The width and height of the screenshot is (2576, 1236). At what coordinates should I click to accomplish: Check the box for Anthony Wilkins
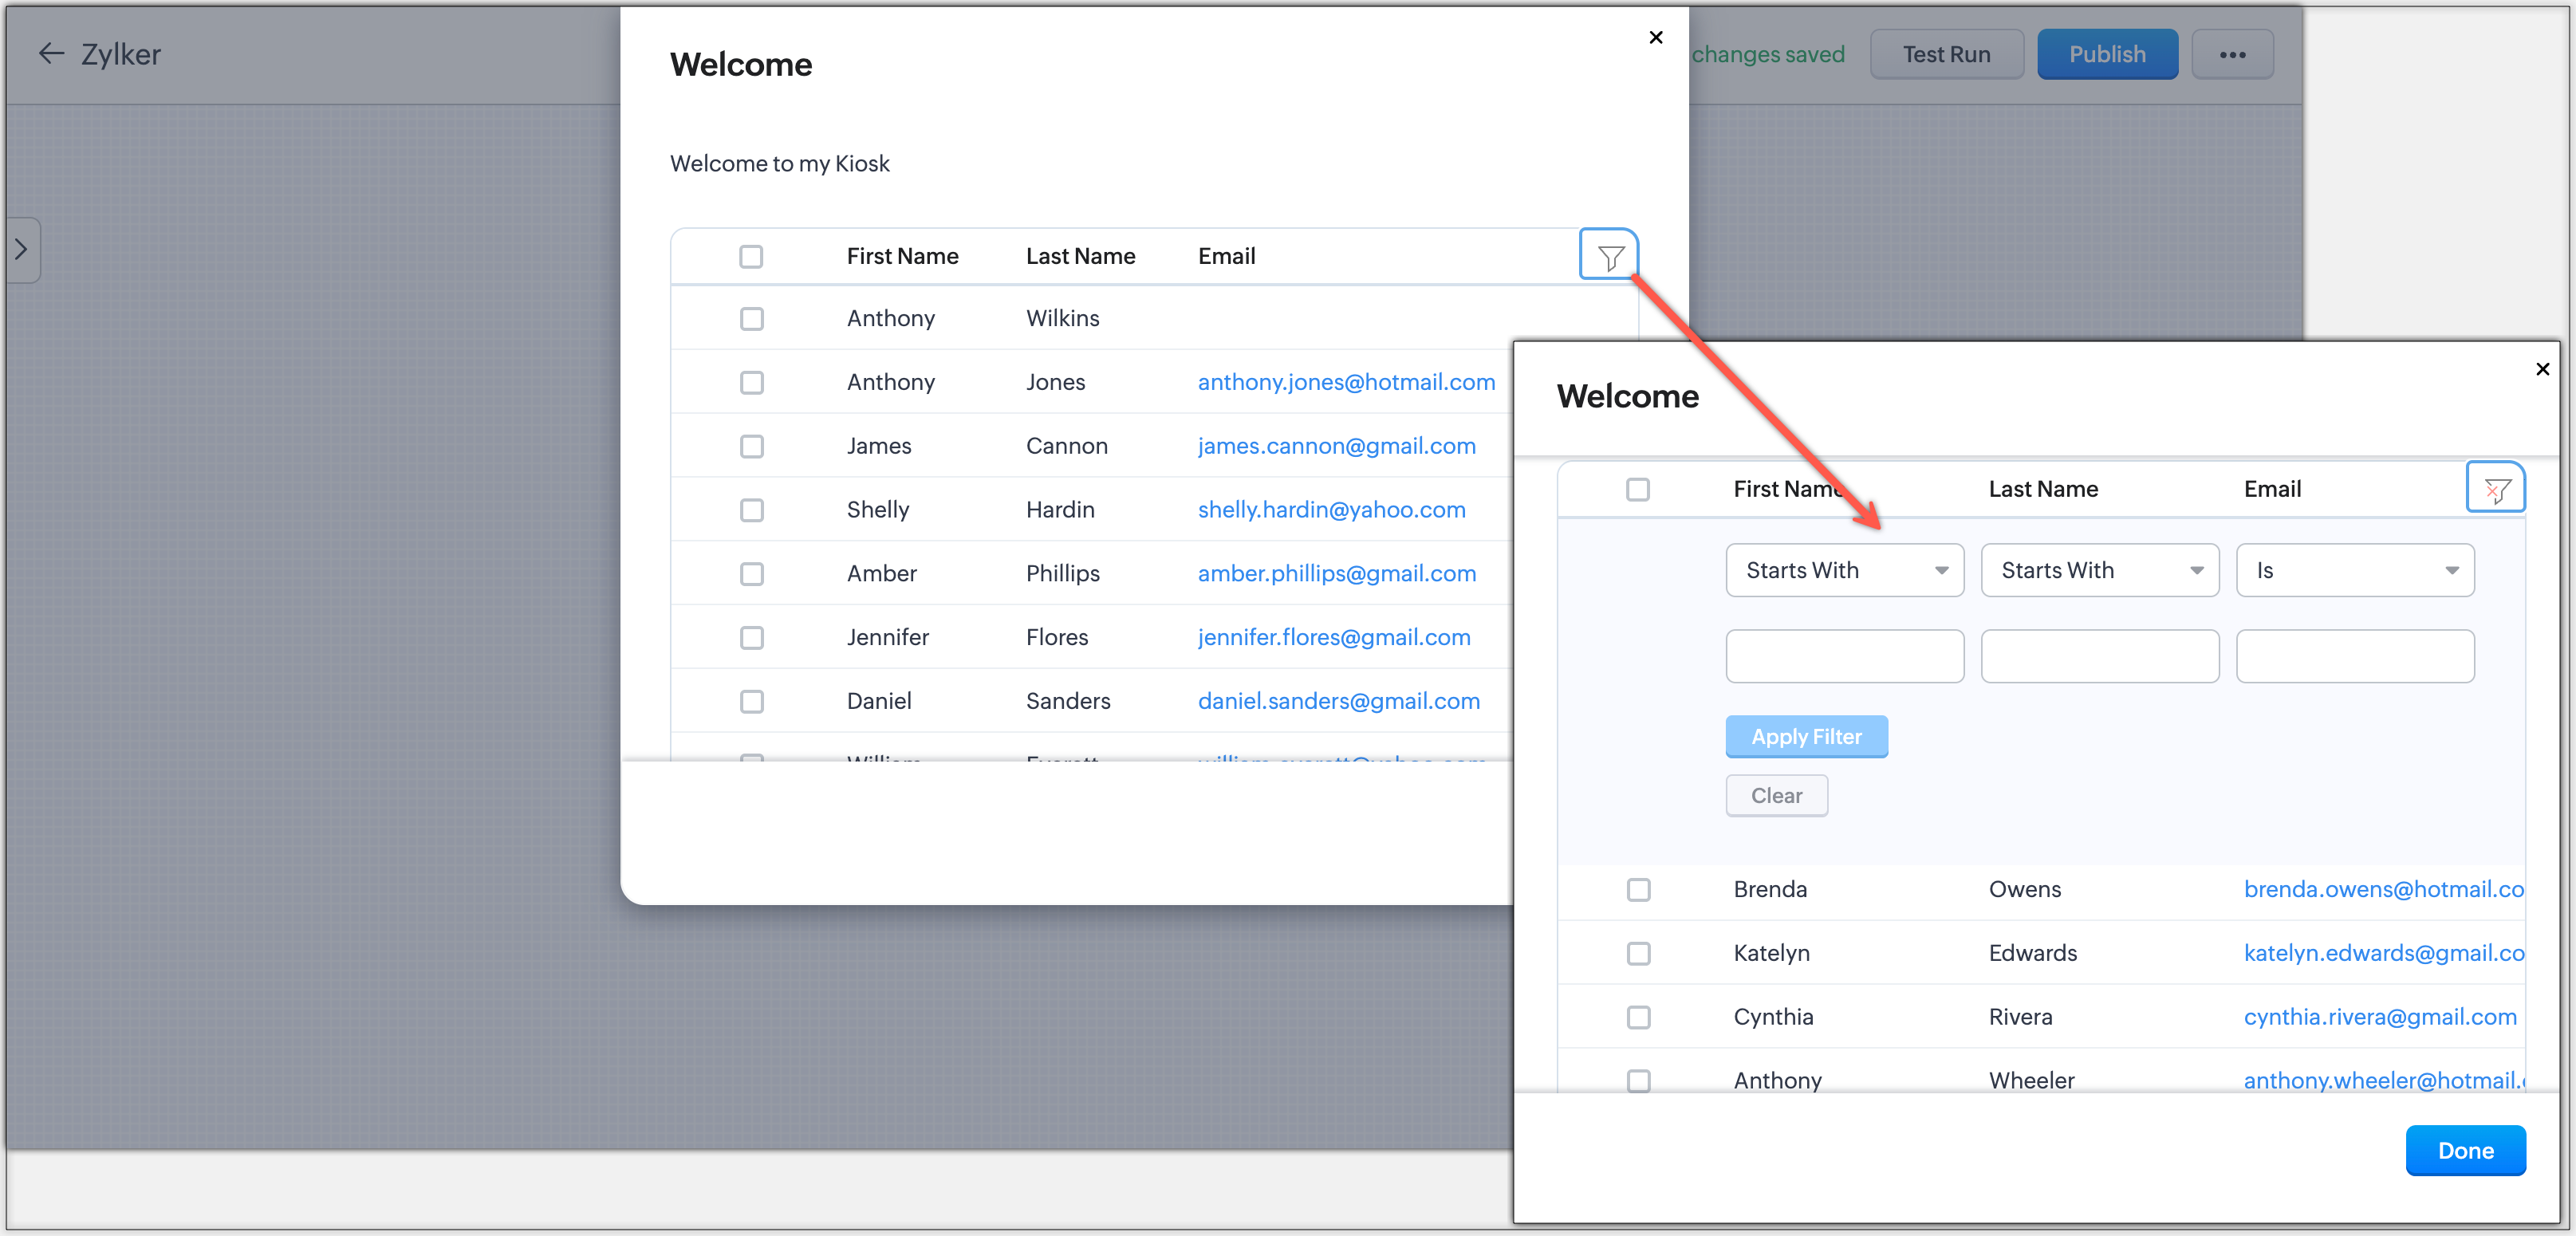(751, 319)
